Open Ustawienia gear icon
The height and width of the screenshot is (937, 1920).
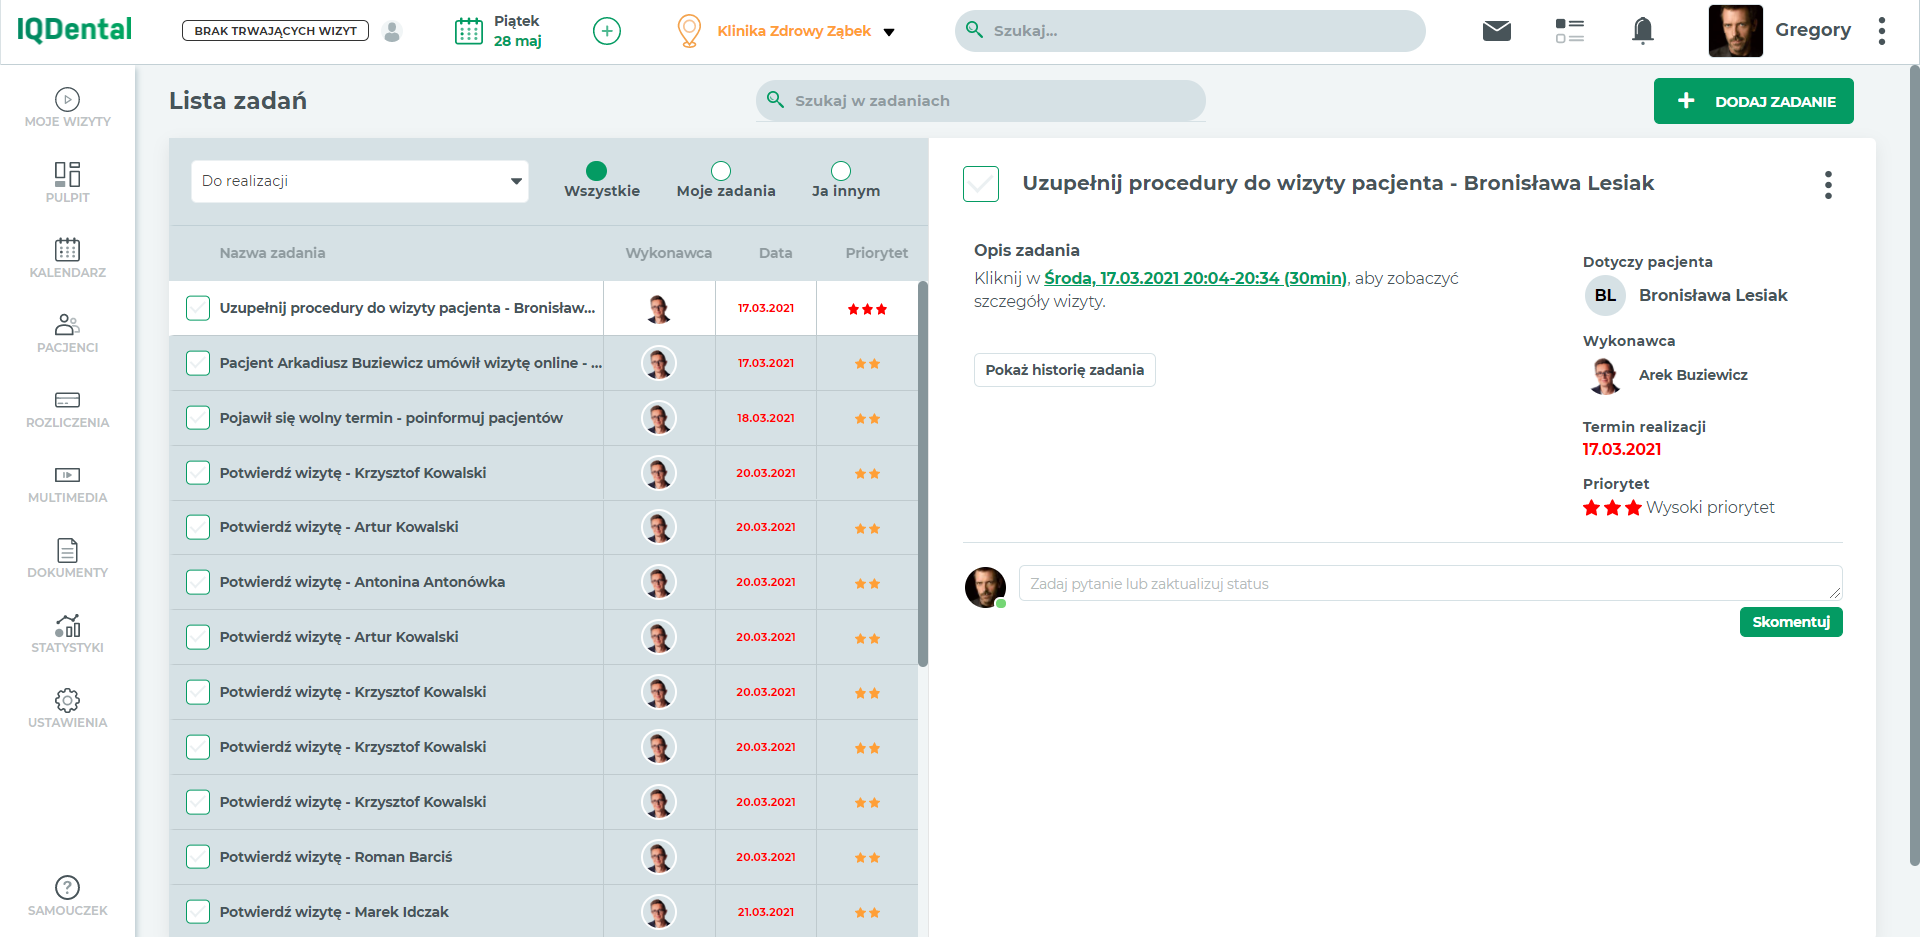(67, 700)
